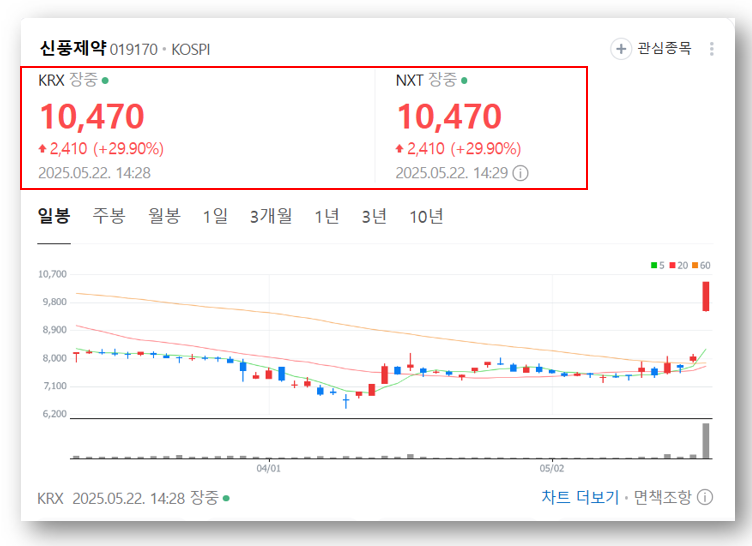
Task: Click the tallest volume bar on the chart
Action: [x=705, y=440]
